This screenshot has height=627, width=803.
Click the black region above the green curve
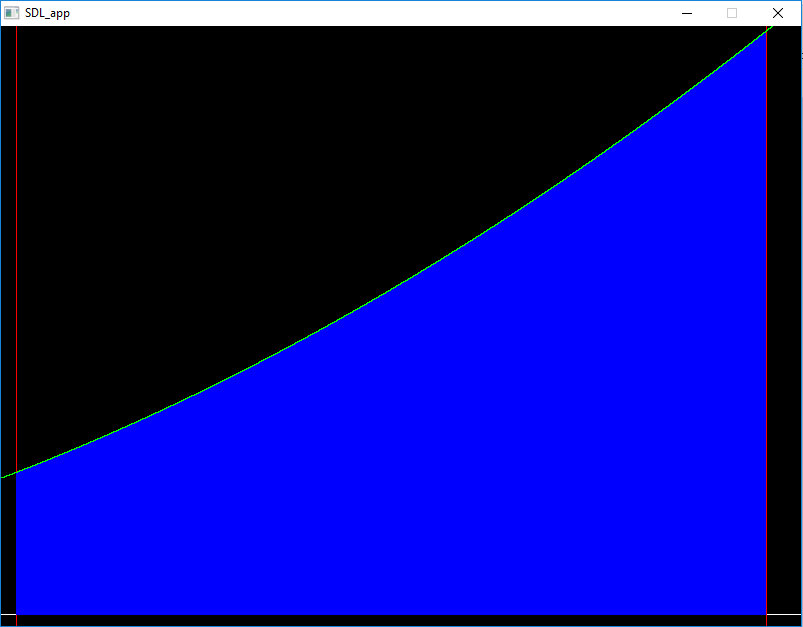300,150
